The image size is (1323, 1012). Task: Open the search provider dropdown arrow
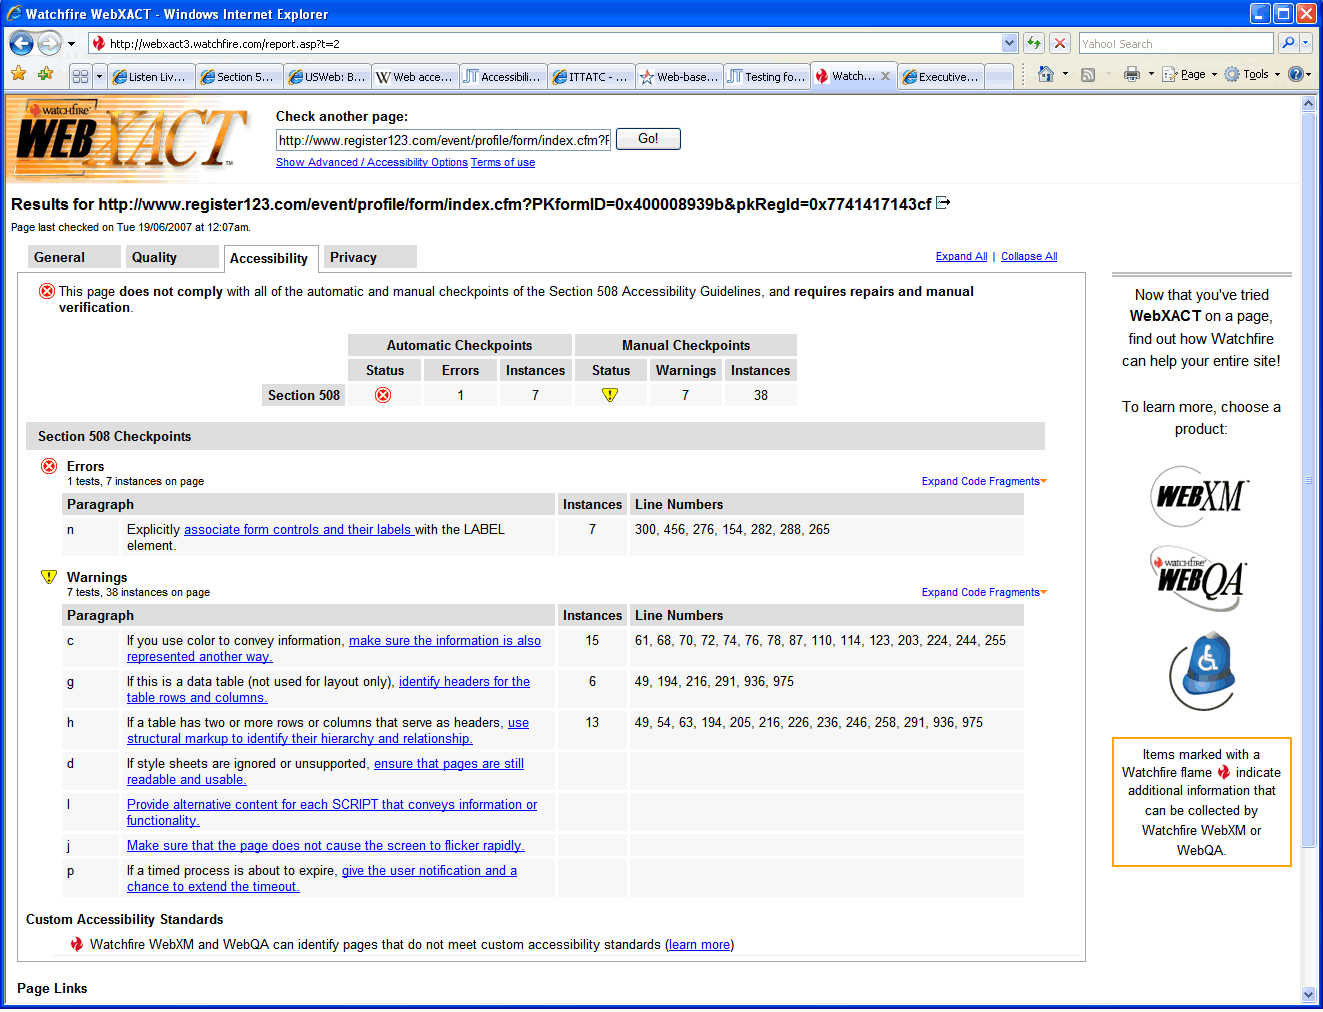[1305, 43]
